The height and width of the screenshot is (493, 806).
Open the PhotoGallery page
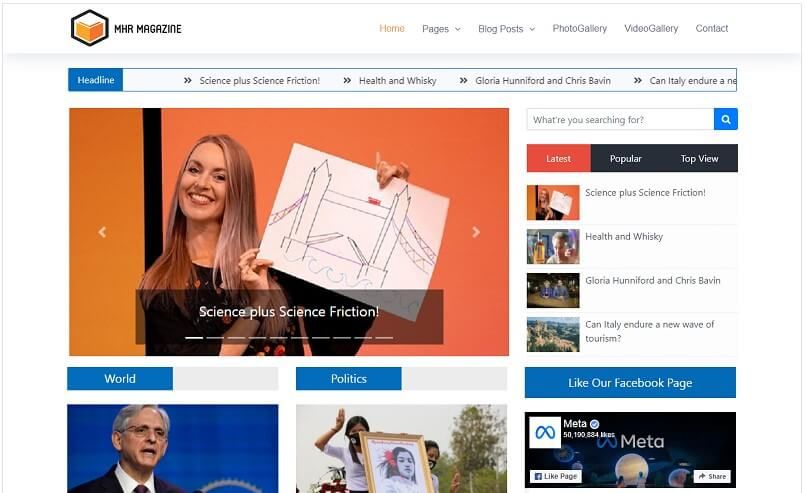(579, 28)
